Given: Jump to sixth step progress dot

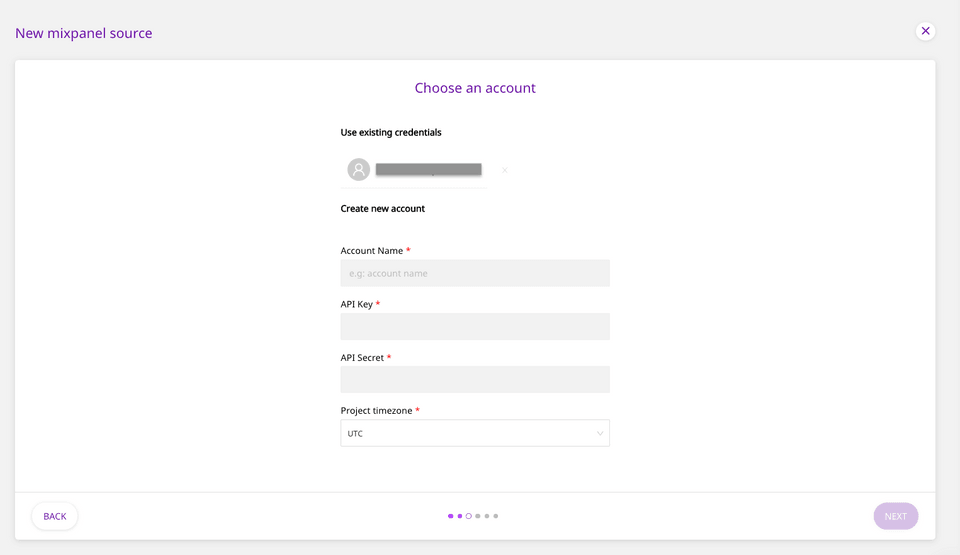Looking at the screenshot, I should click(x=496, y=516).
